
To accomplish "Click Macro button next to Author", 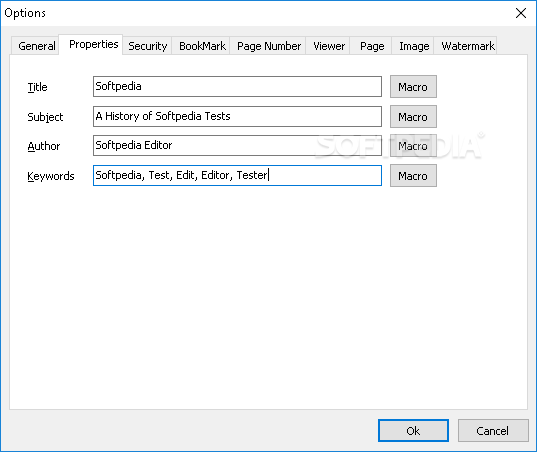I will pyautogui.click(x=413, y=146).
